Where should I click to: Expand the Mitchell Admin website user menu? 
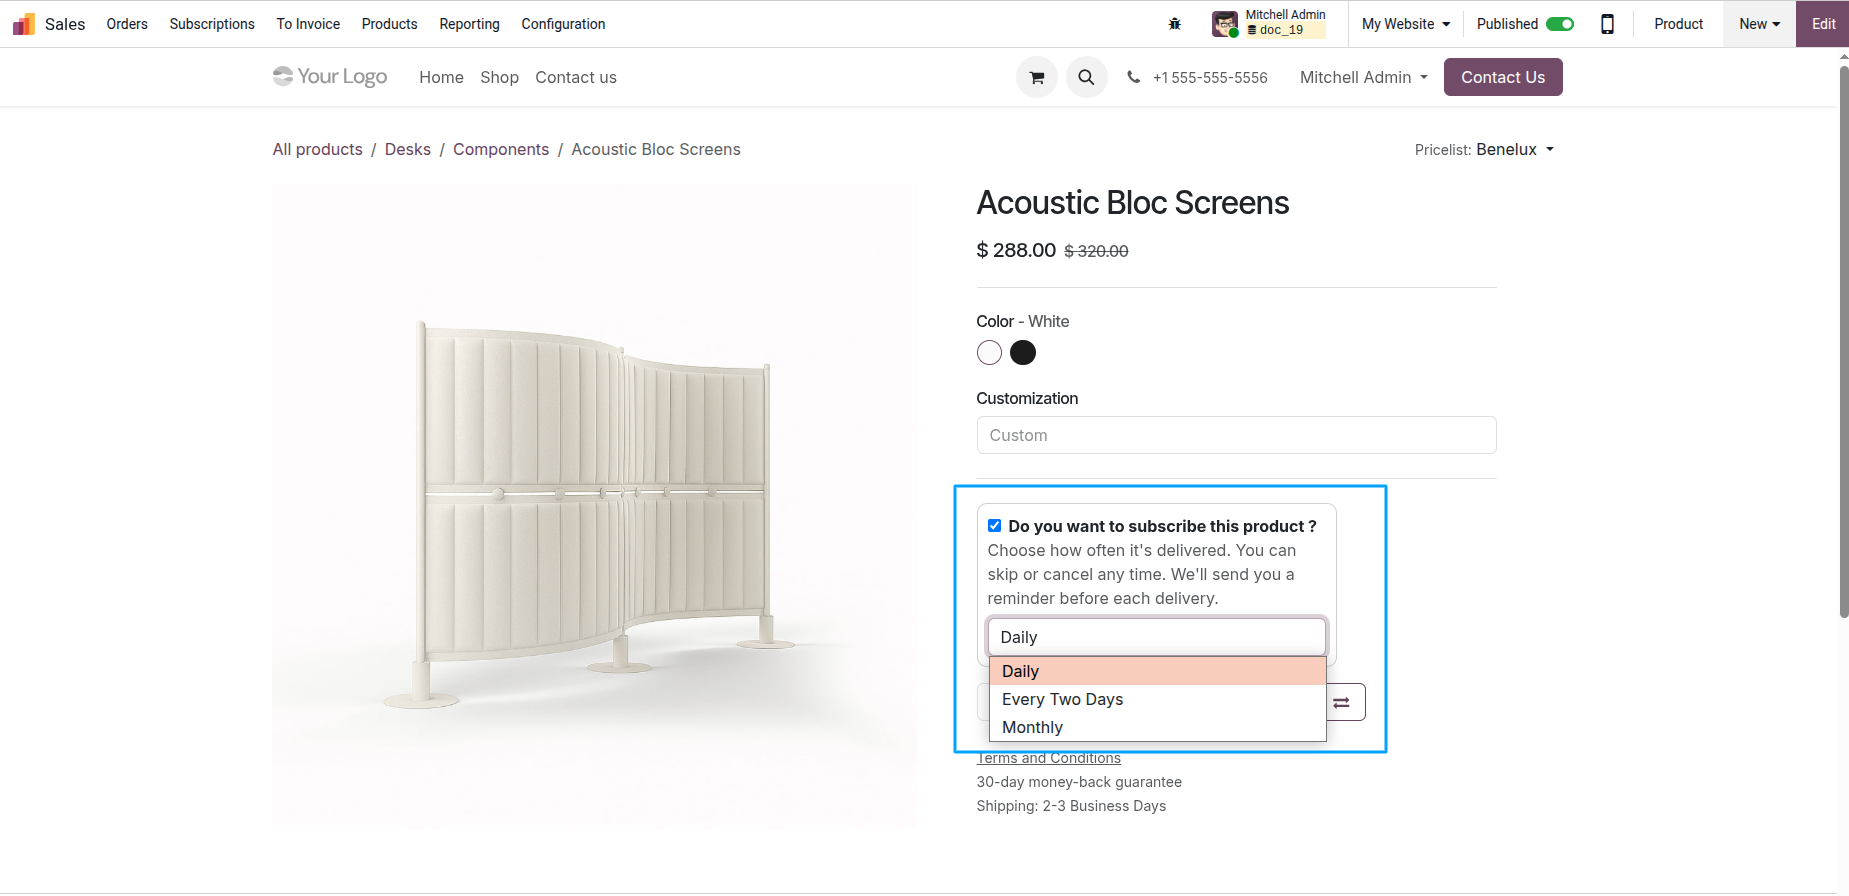coord(1363,77)
